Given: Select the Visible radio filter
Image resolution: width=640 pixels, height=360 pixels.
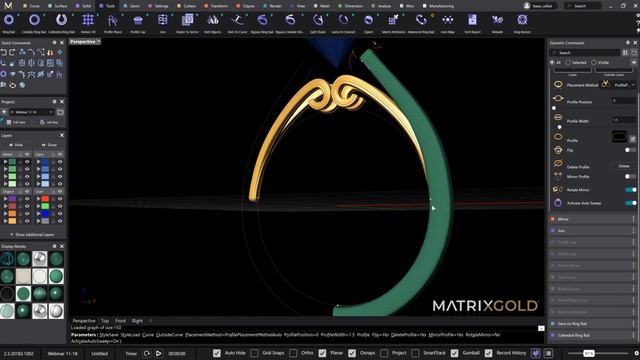Looking at the screenshot, I should 594,62.
